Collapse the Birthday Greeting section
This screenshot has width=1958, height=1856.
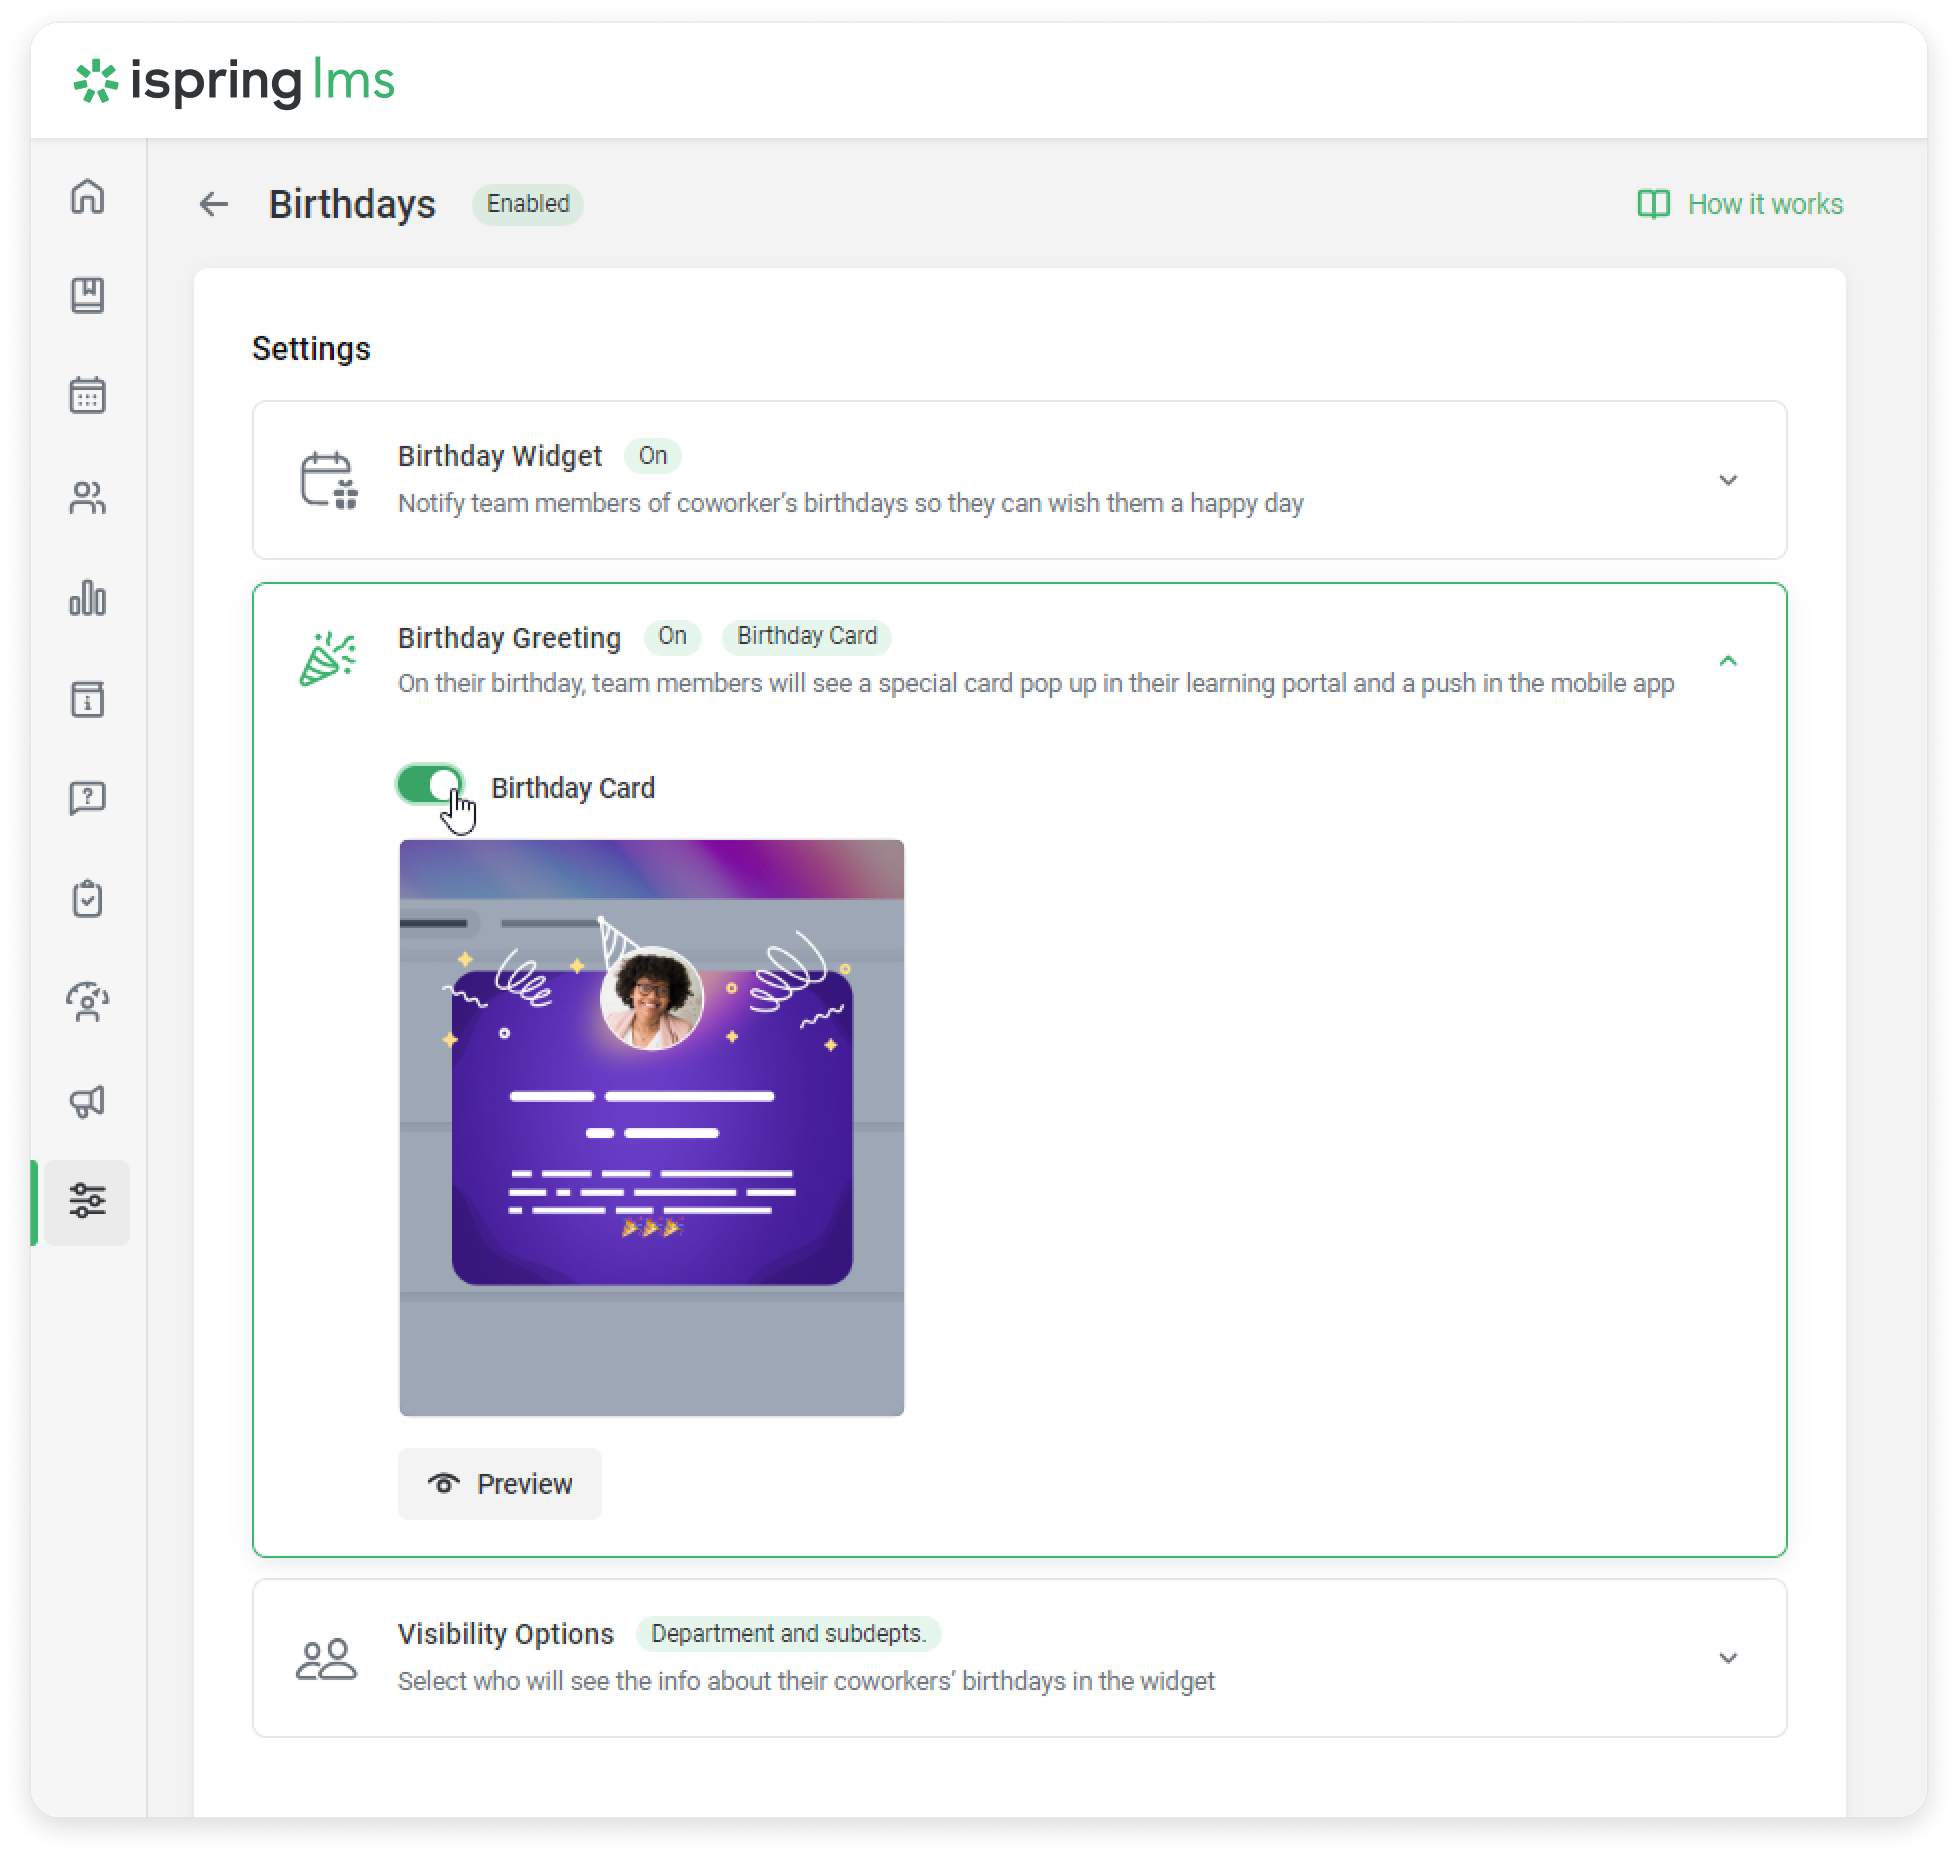pyautogui.click(x=1727, y=661)
